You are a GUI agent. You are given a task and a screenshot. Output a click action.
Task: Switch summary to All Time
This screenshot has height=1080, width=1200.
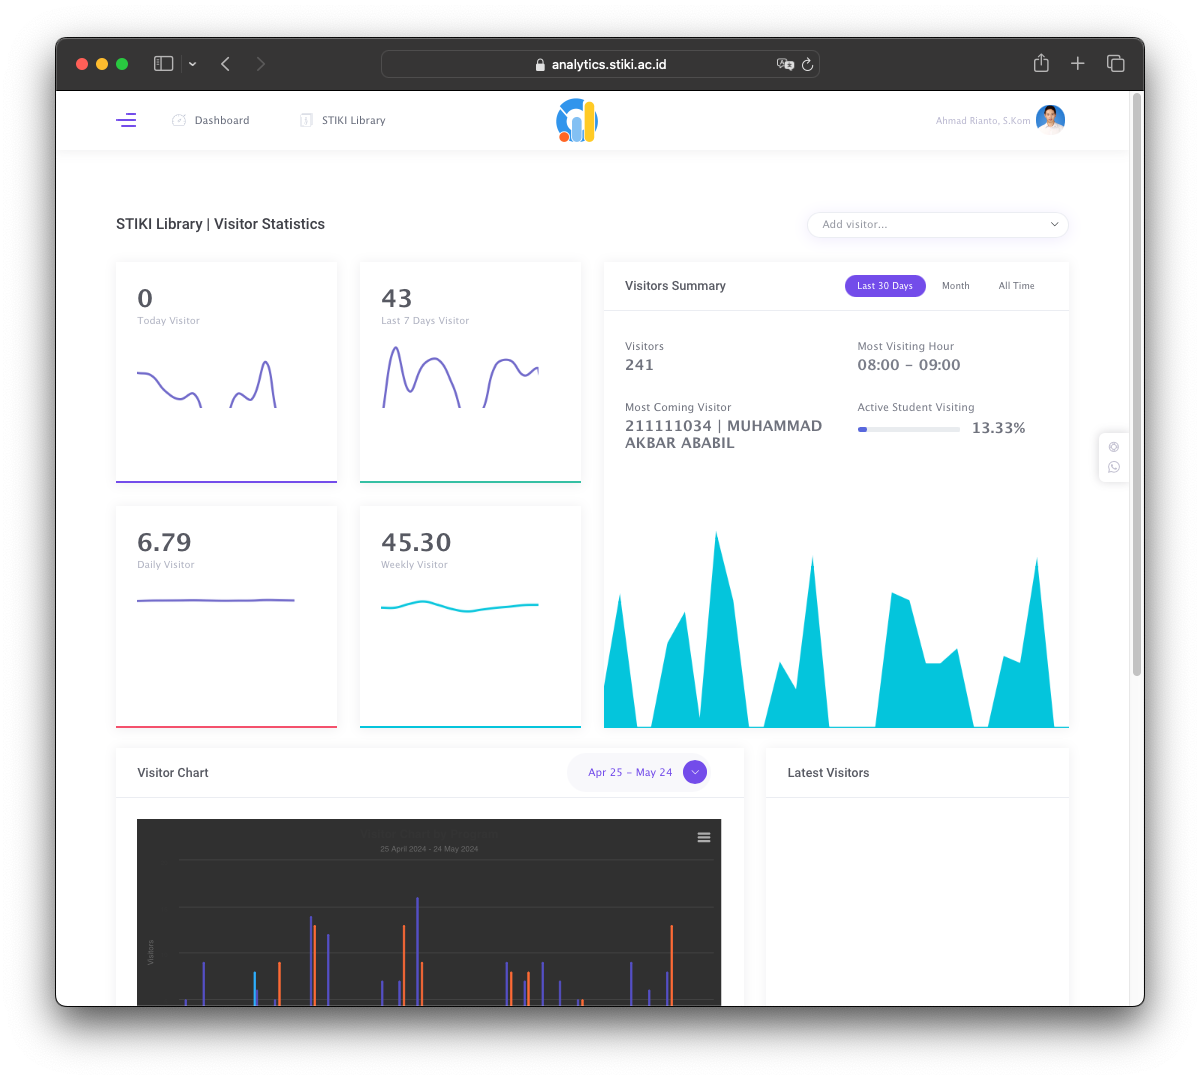(x=1016, y=286)
